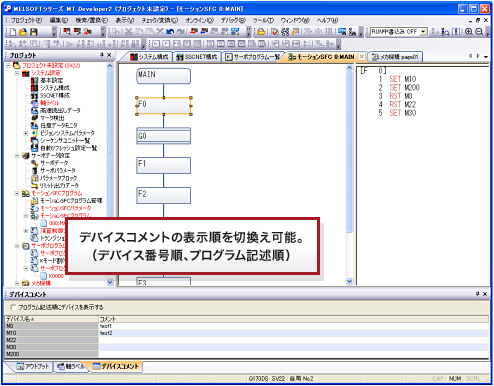Switch to the SSCNET構成 tab
This screenshot has height=386, width=494.
click(197, 57)
